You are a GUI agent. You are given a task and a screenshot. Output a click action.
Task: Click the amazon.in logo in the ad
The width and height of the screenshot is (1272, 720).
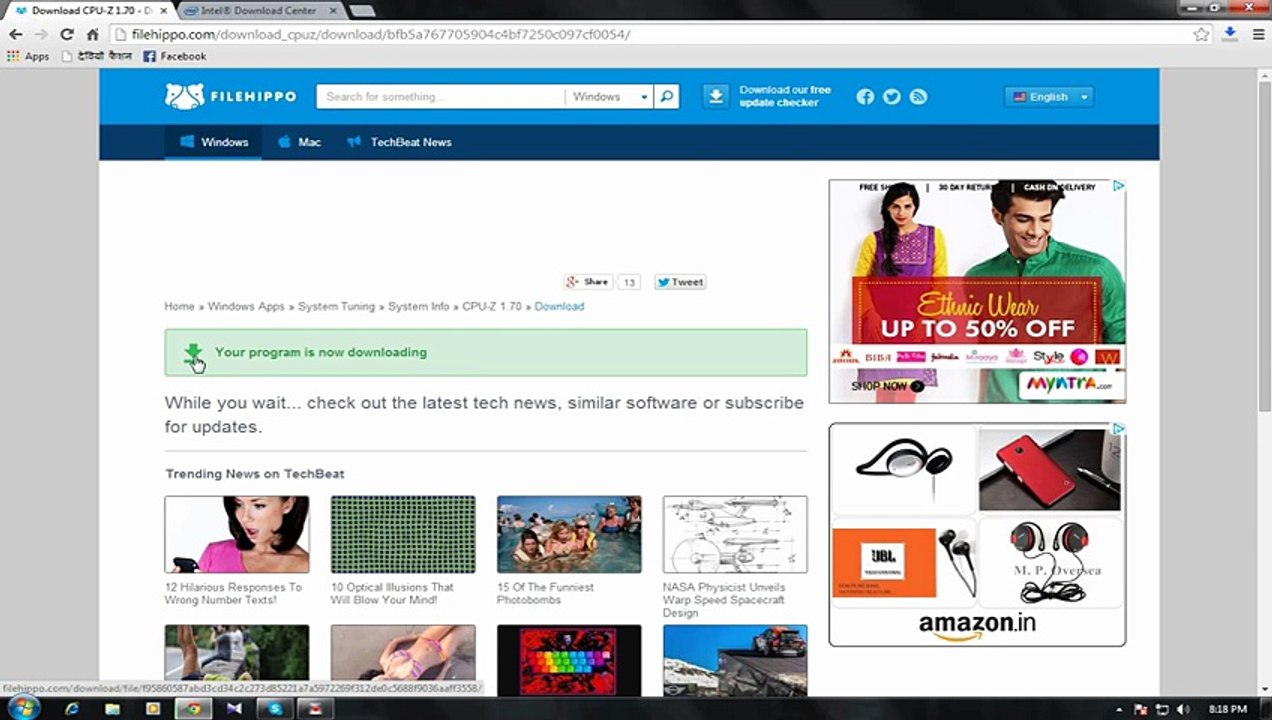click(977, 626)
